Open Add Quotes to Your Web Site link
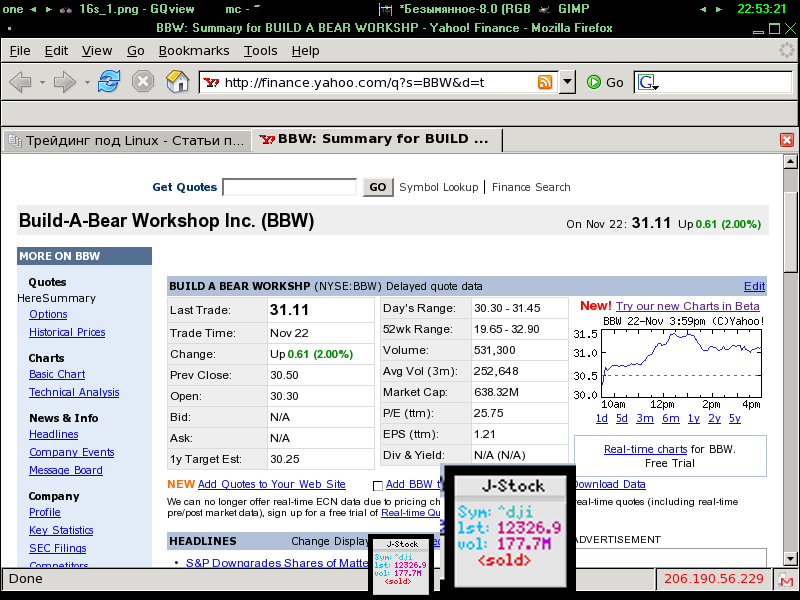Screen dimensions: 800x600 (x=271, y=484)
